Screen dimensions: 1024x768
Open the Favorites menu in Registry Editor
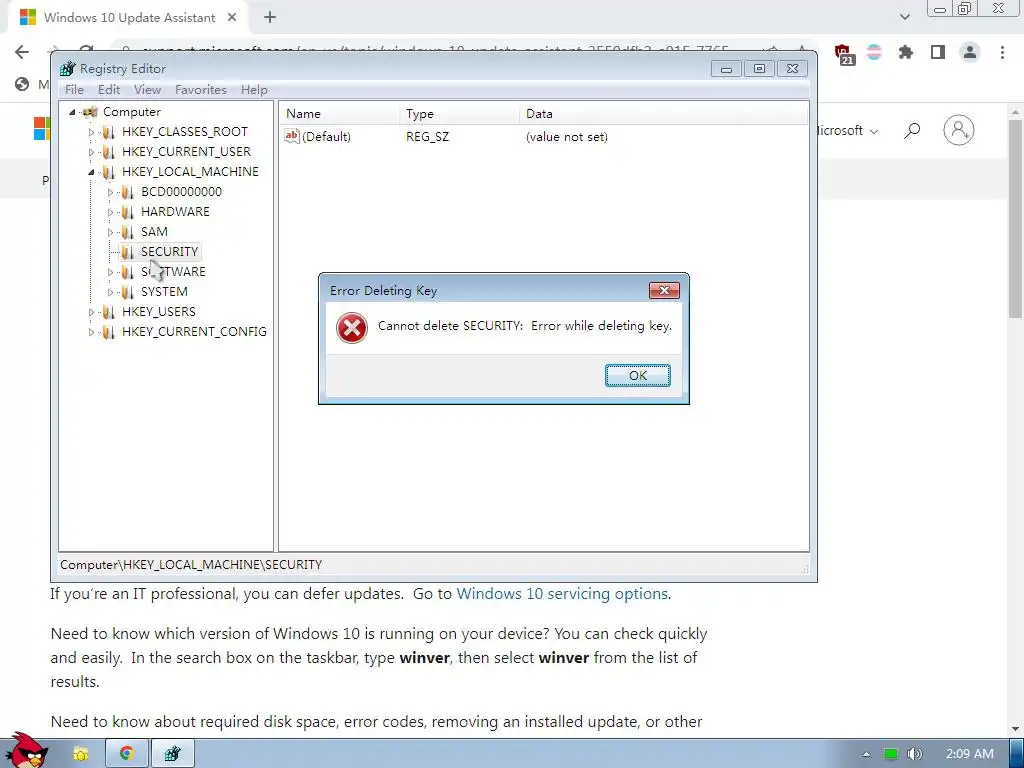pos(200,89)
